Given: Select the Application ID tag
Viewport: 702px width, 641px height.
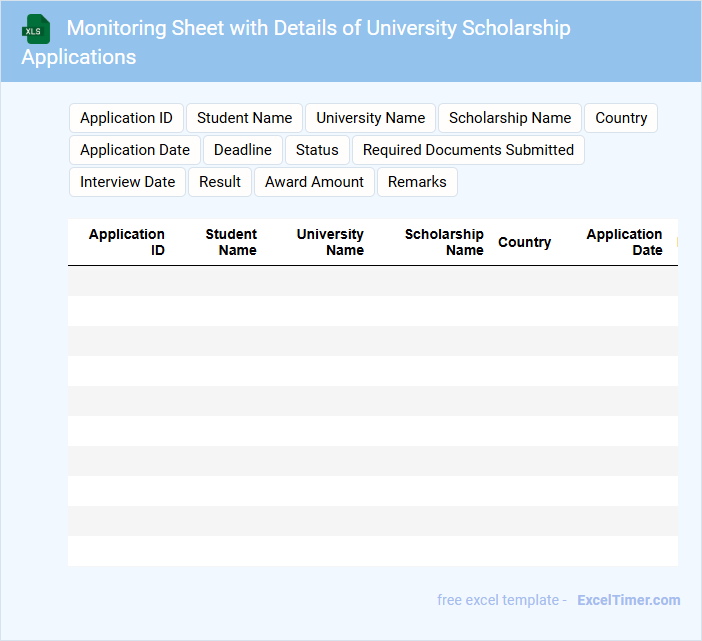Looking at the screenshot, I should coord(126,118).
